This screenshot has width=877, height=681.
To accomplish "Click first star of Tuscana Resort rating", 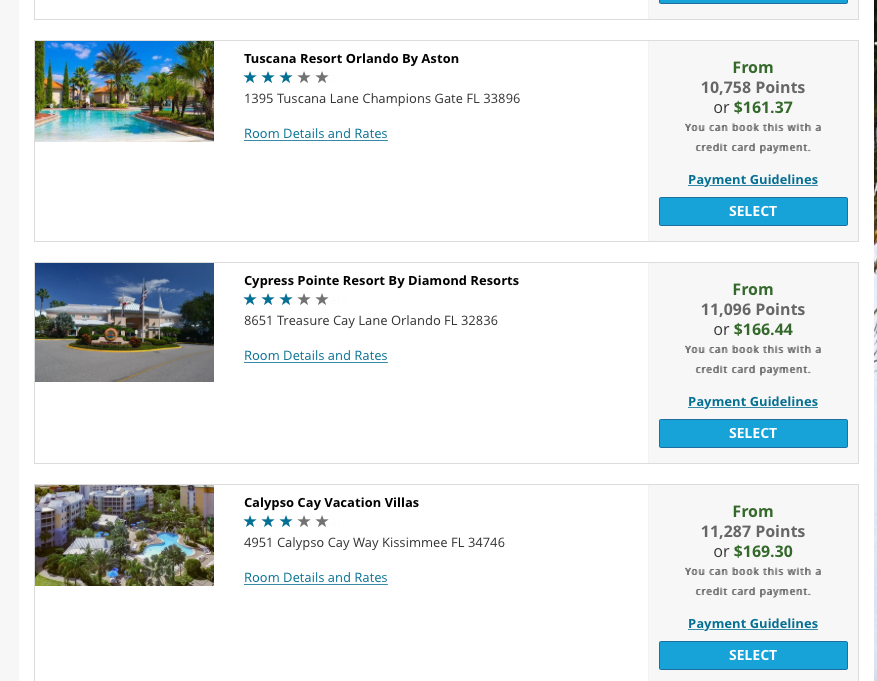I will (250, 78).
